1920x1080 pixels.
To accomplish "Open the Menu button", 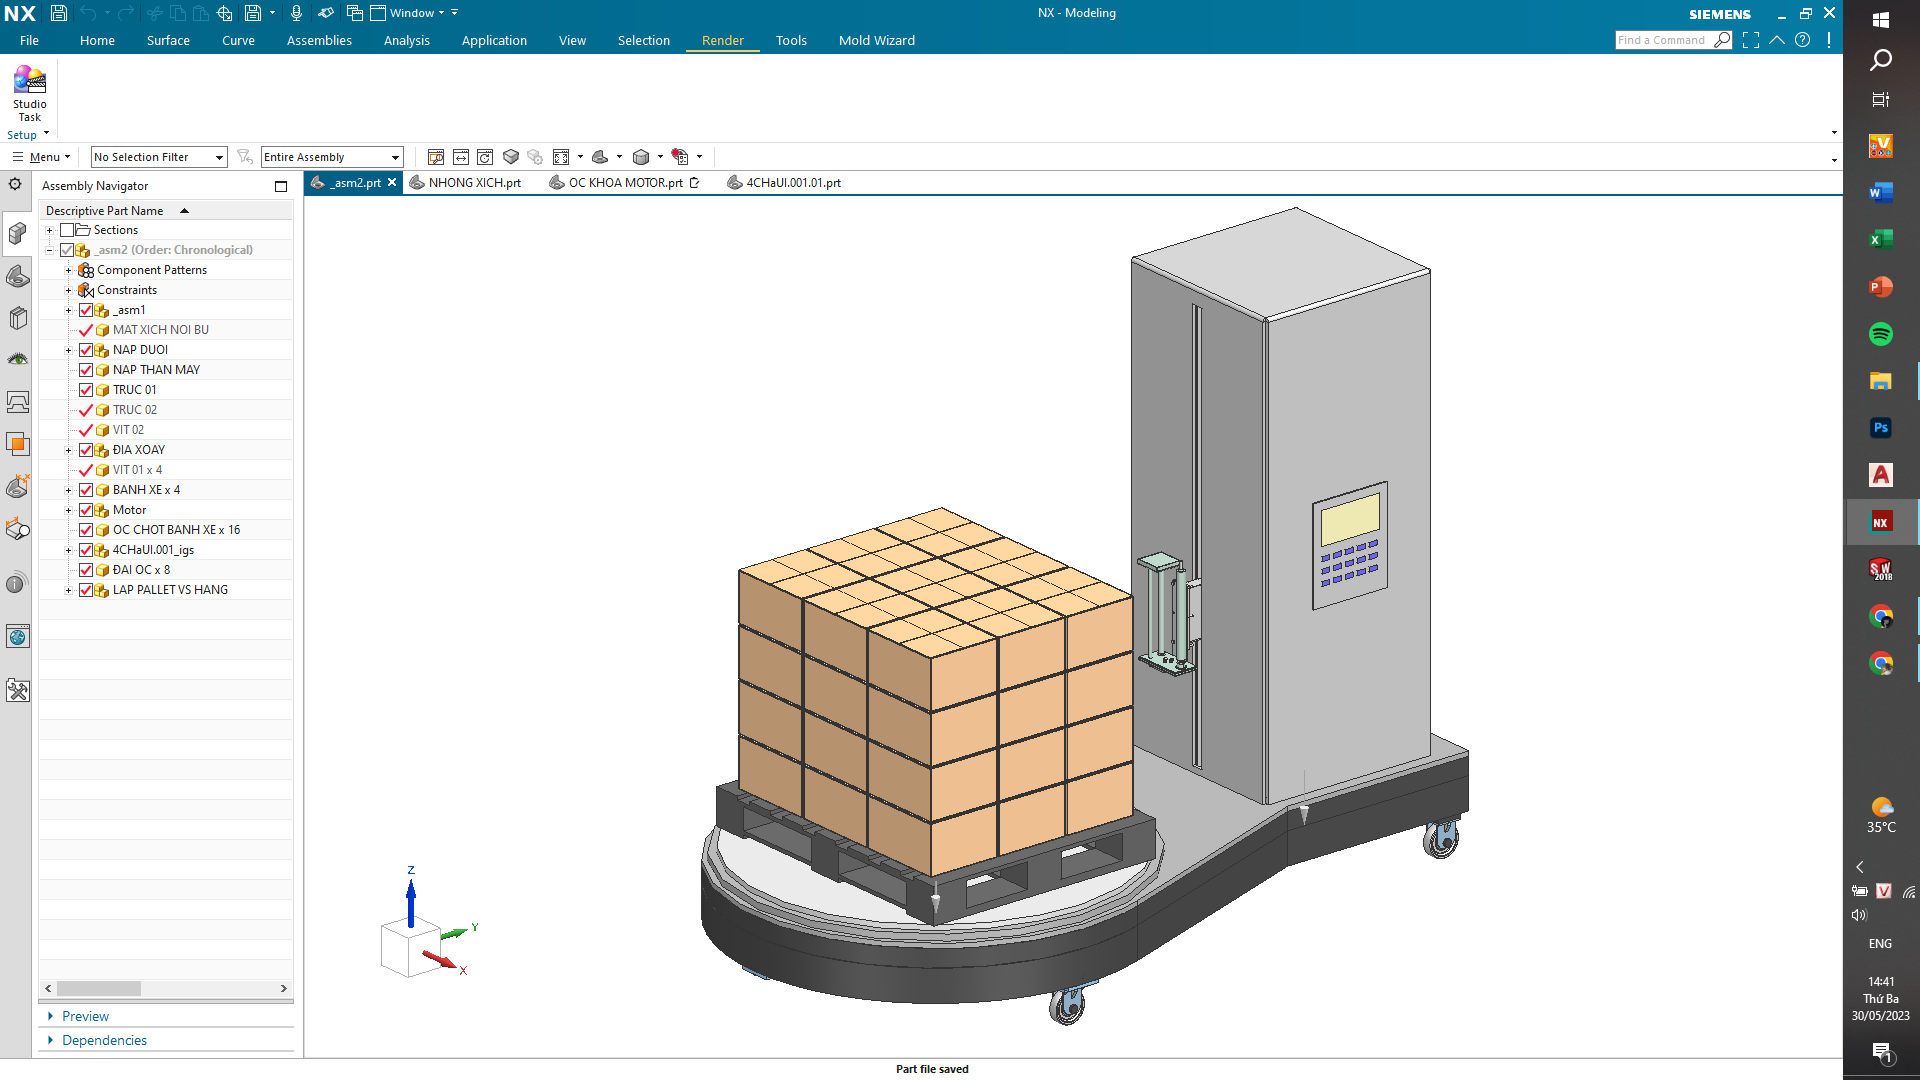I will pyautogui.click(x=42, y=157).
